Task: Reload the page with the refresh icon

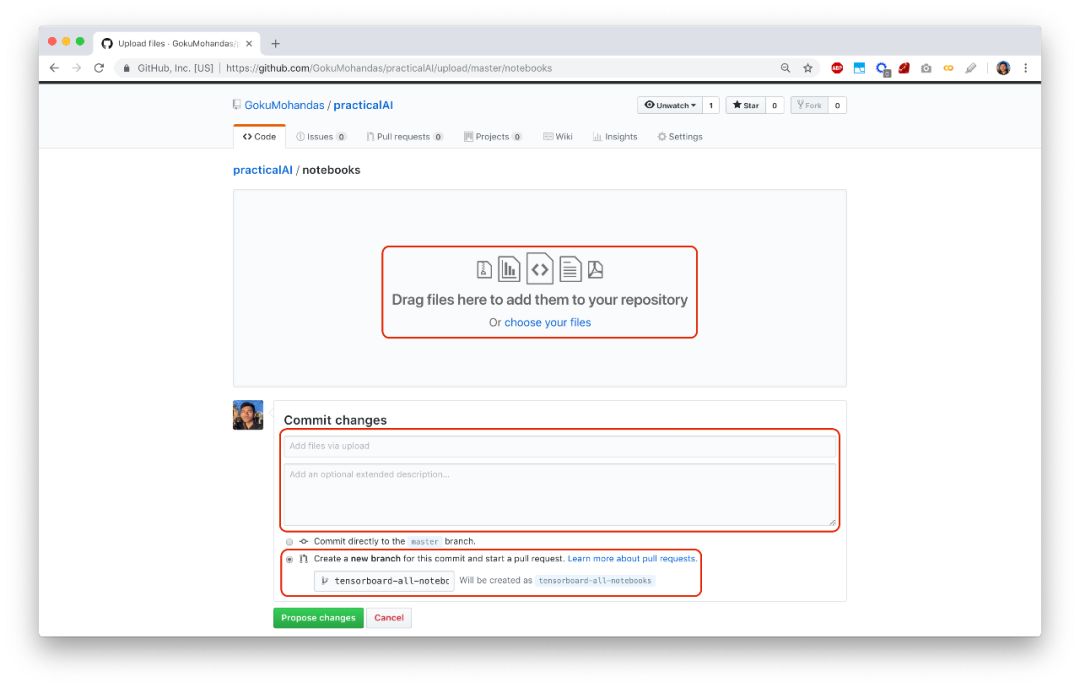Action: tap(99, 68)
